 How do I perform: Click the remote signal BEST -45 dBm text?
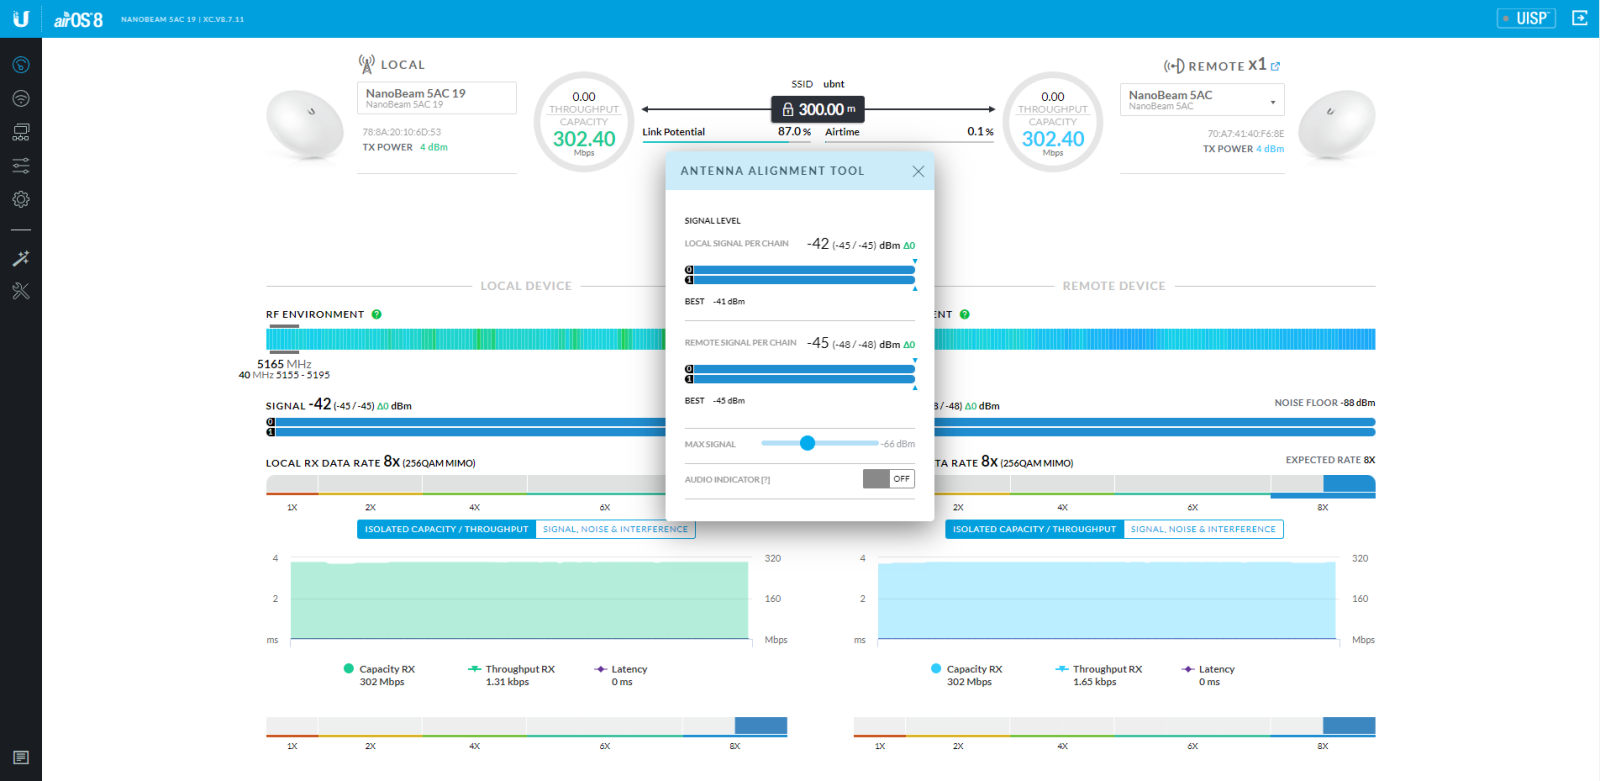click(714, 400)
